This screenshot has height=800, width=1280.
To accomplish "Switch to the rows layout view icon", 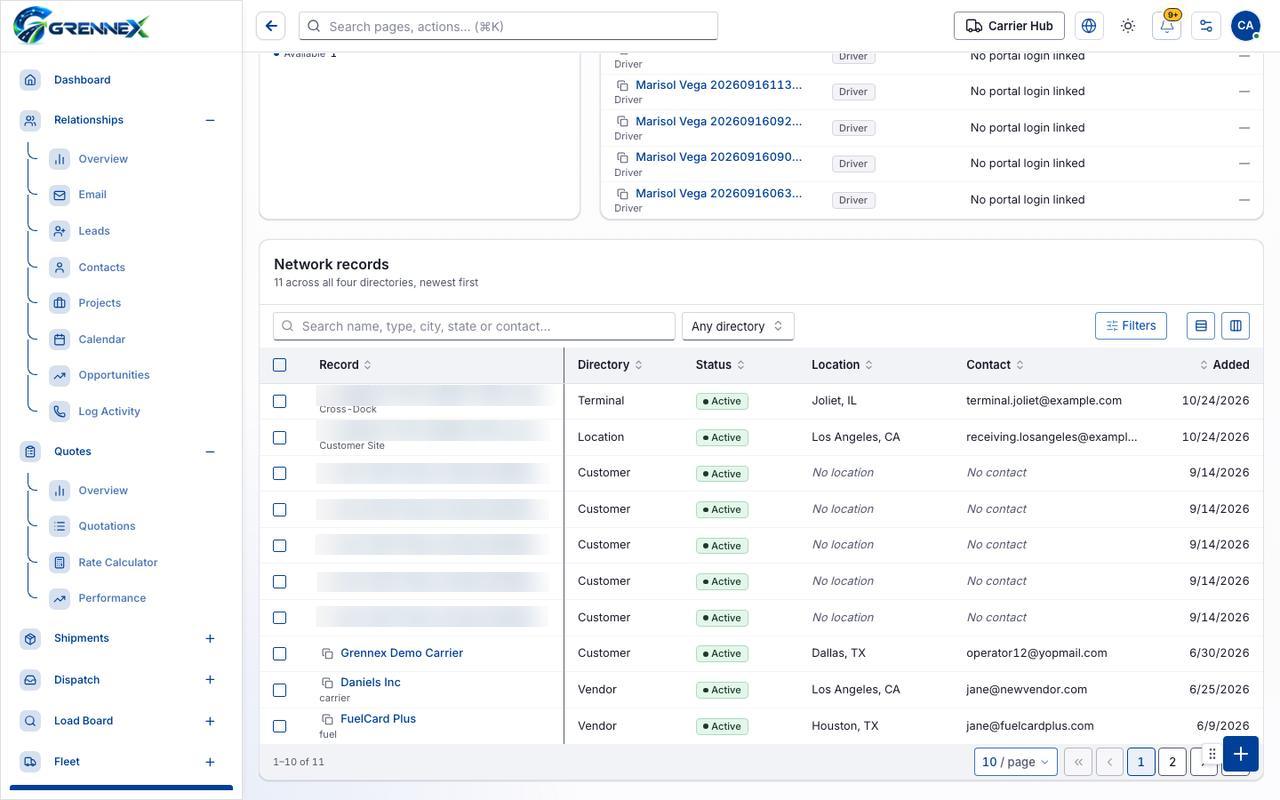I will click(x=1201, y=326).
